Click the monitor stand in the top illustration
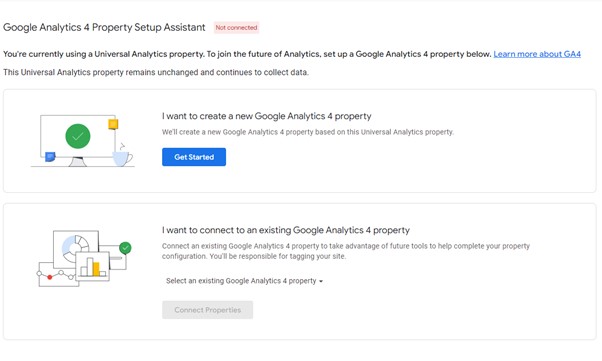Viewport: 602px width, 361px height. (x=78, y=162)
